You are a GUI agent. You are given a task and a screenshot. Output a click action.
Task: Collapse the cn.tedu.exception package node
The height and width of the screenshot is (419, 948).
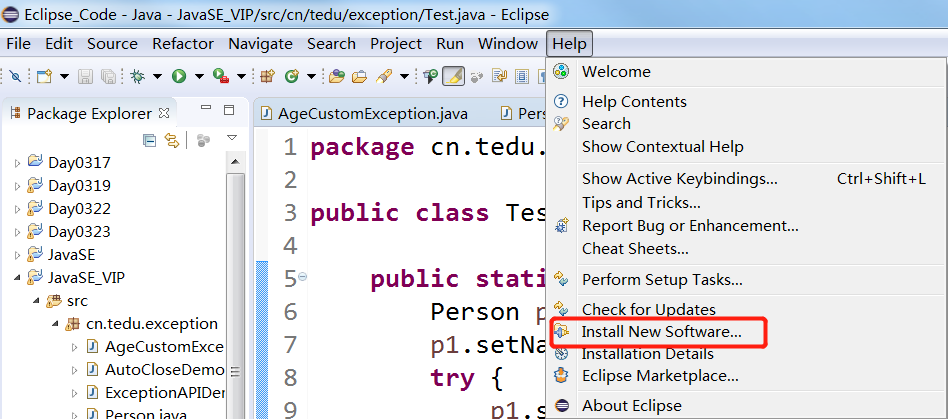pos(55,324)
